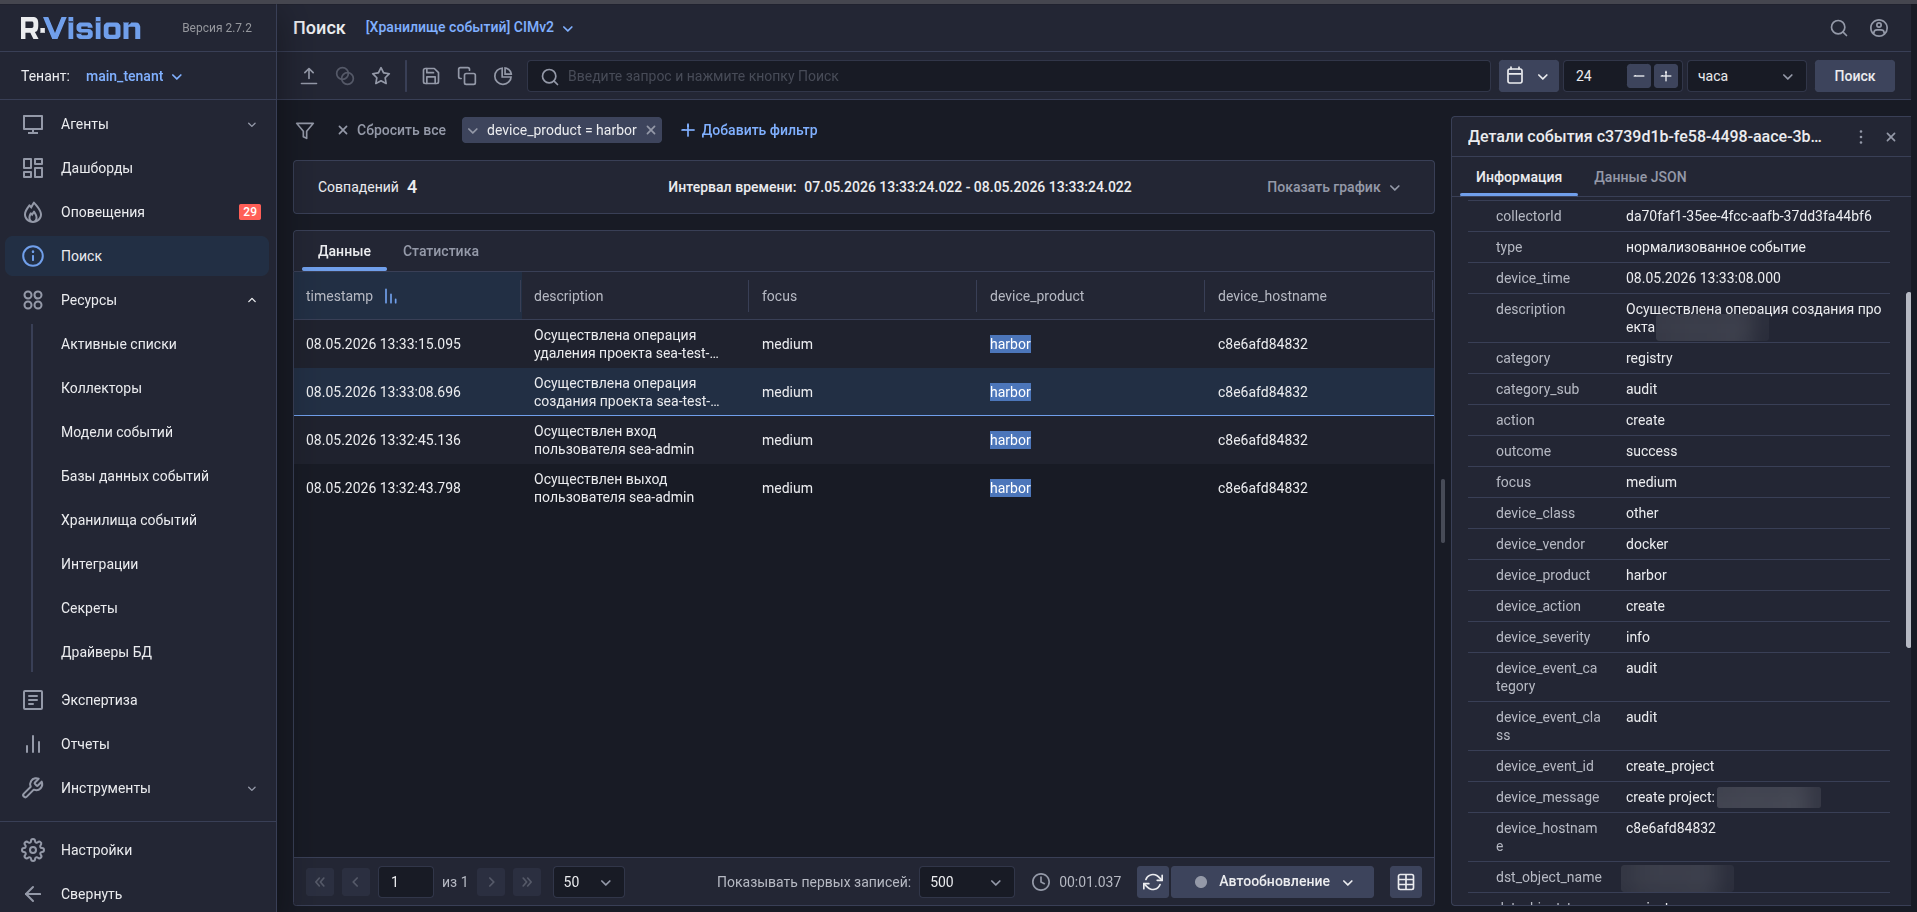Open the pie chart icon in the toolbar
This screenshot has width=1917, height=912.
(x=503, y=76)
